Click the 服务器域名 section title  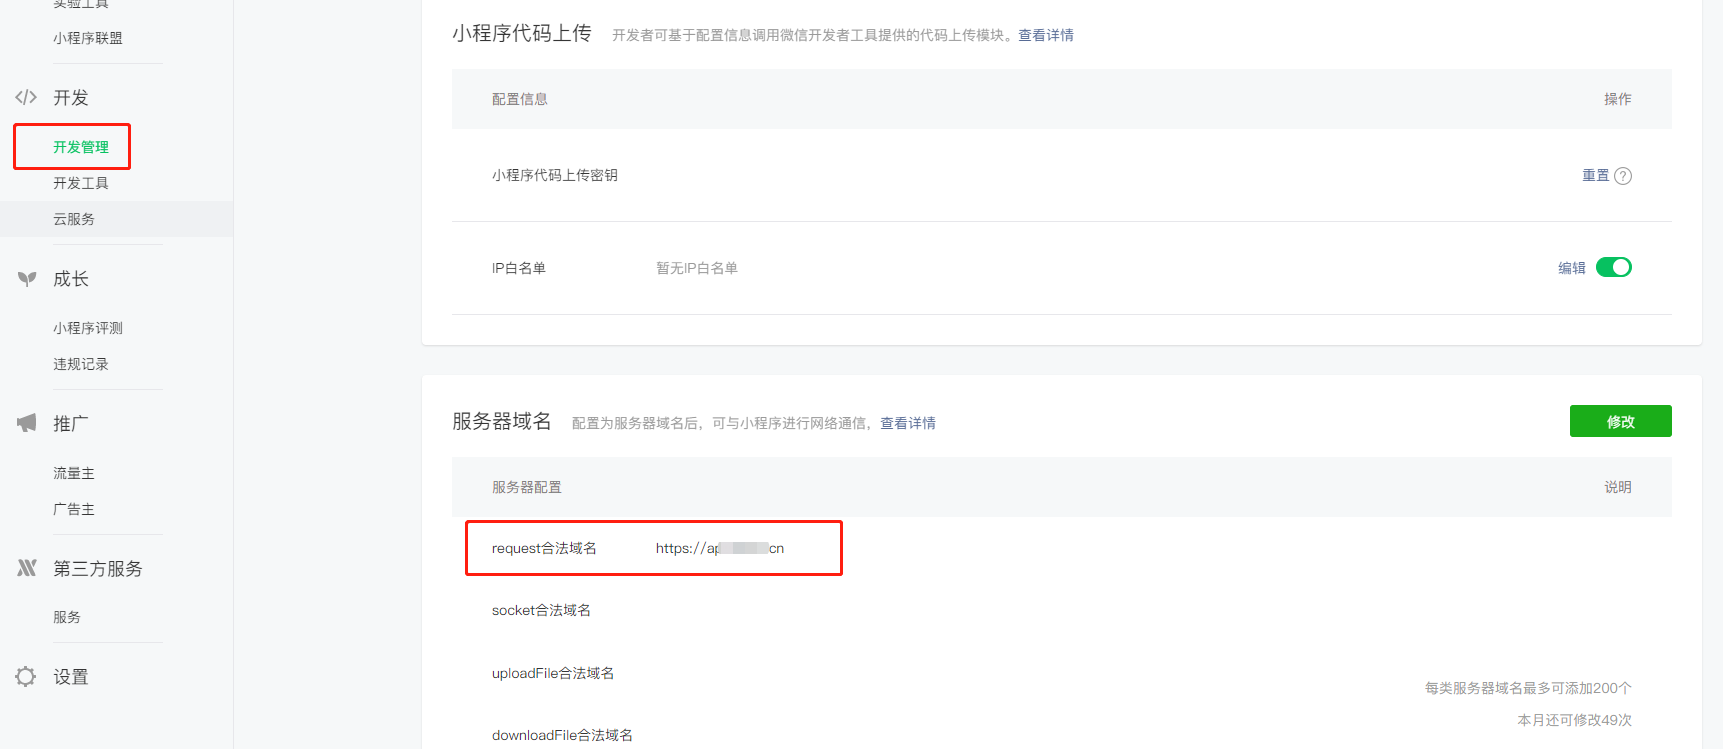click(502, 421)
